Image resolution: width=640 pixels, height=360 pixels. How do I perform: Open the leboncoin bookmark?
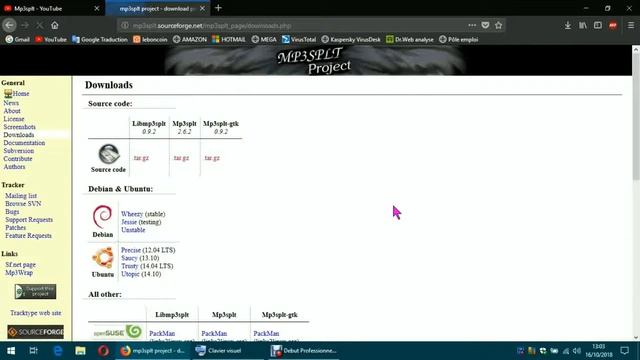pos(150,40)
